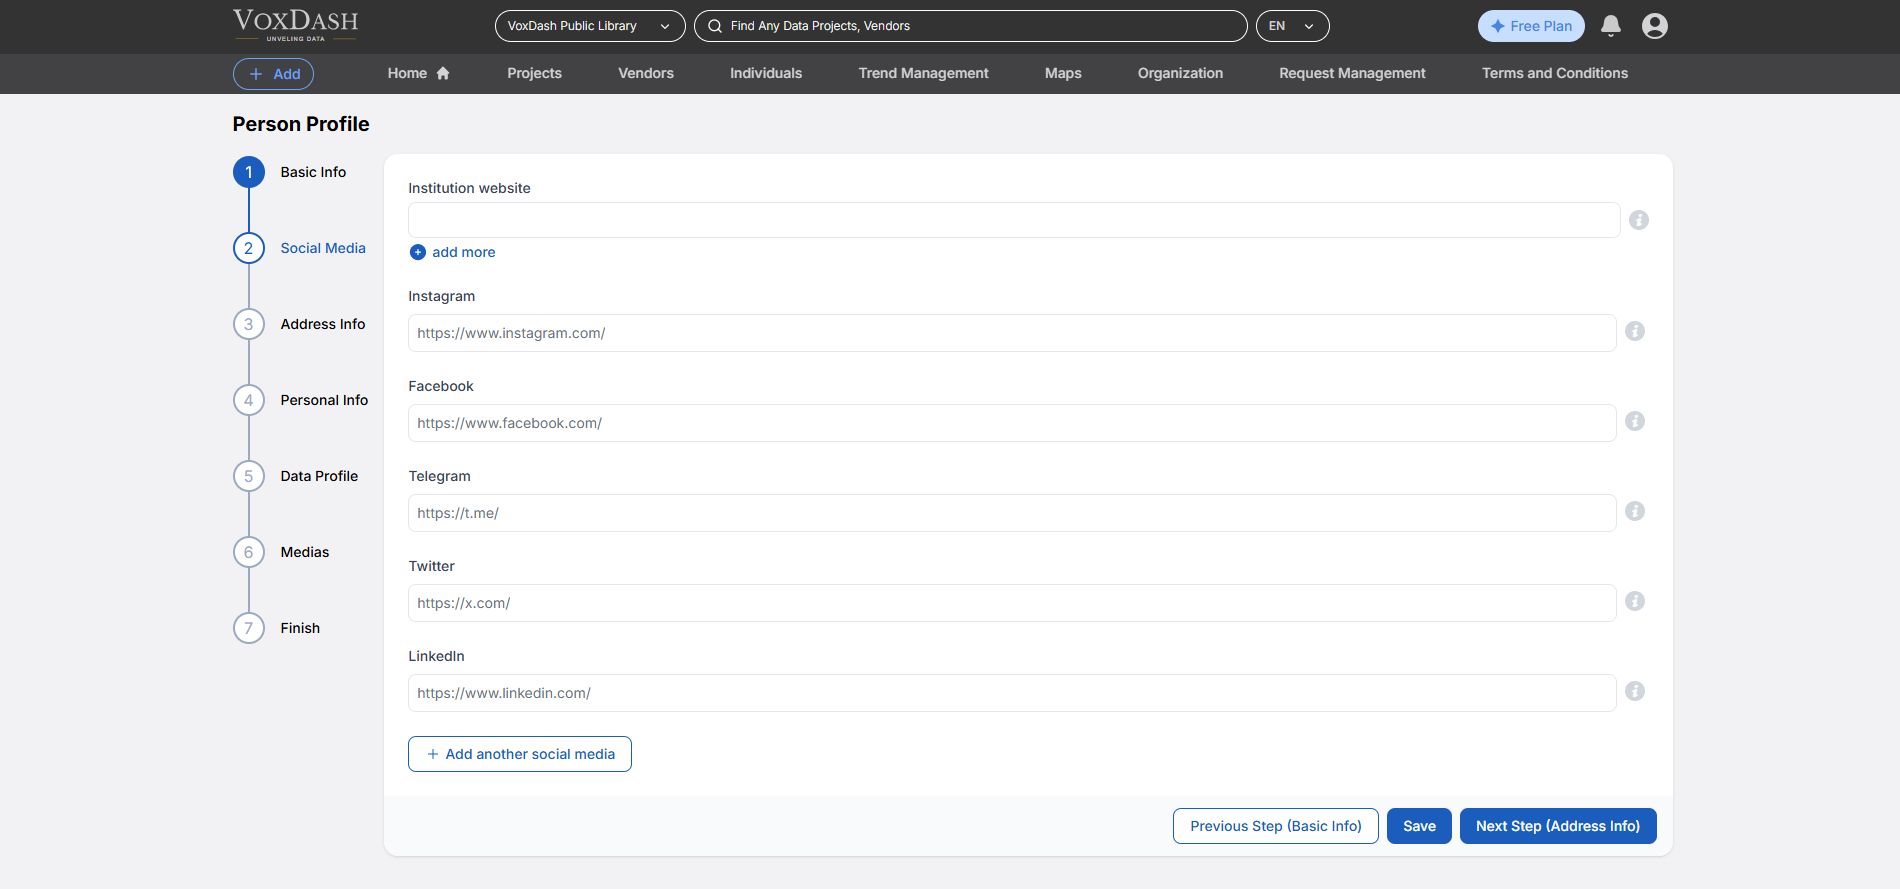This screenshot has width=1900, height=889.
Task: Show info icon for Facebook field
Action: click(x=1635, y=421)
